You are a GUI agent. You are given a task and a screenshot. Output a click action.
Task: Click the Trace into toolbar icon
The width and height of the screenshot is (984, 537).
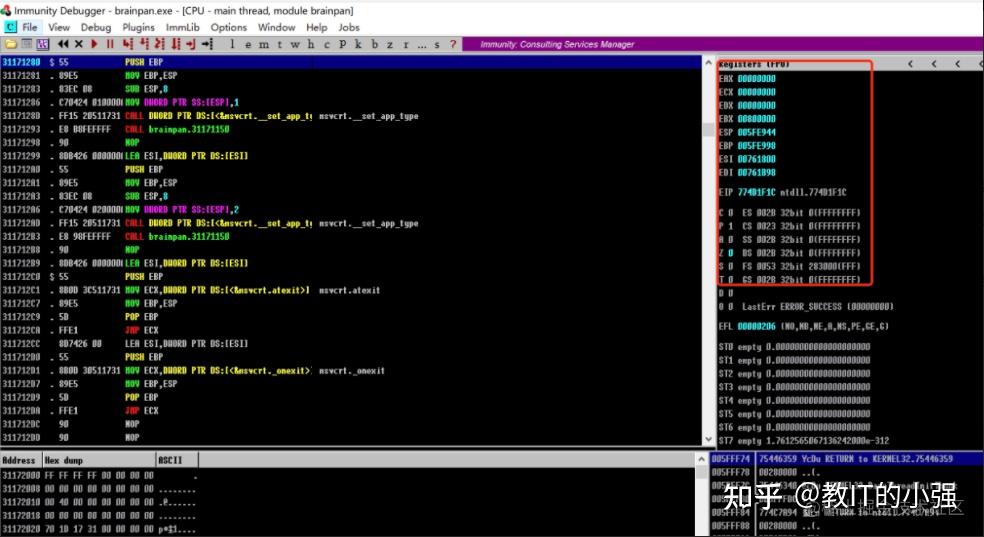tap(159, 44)
